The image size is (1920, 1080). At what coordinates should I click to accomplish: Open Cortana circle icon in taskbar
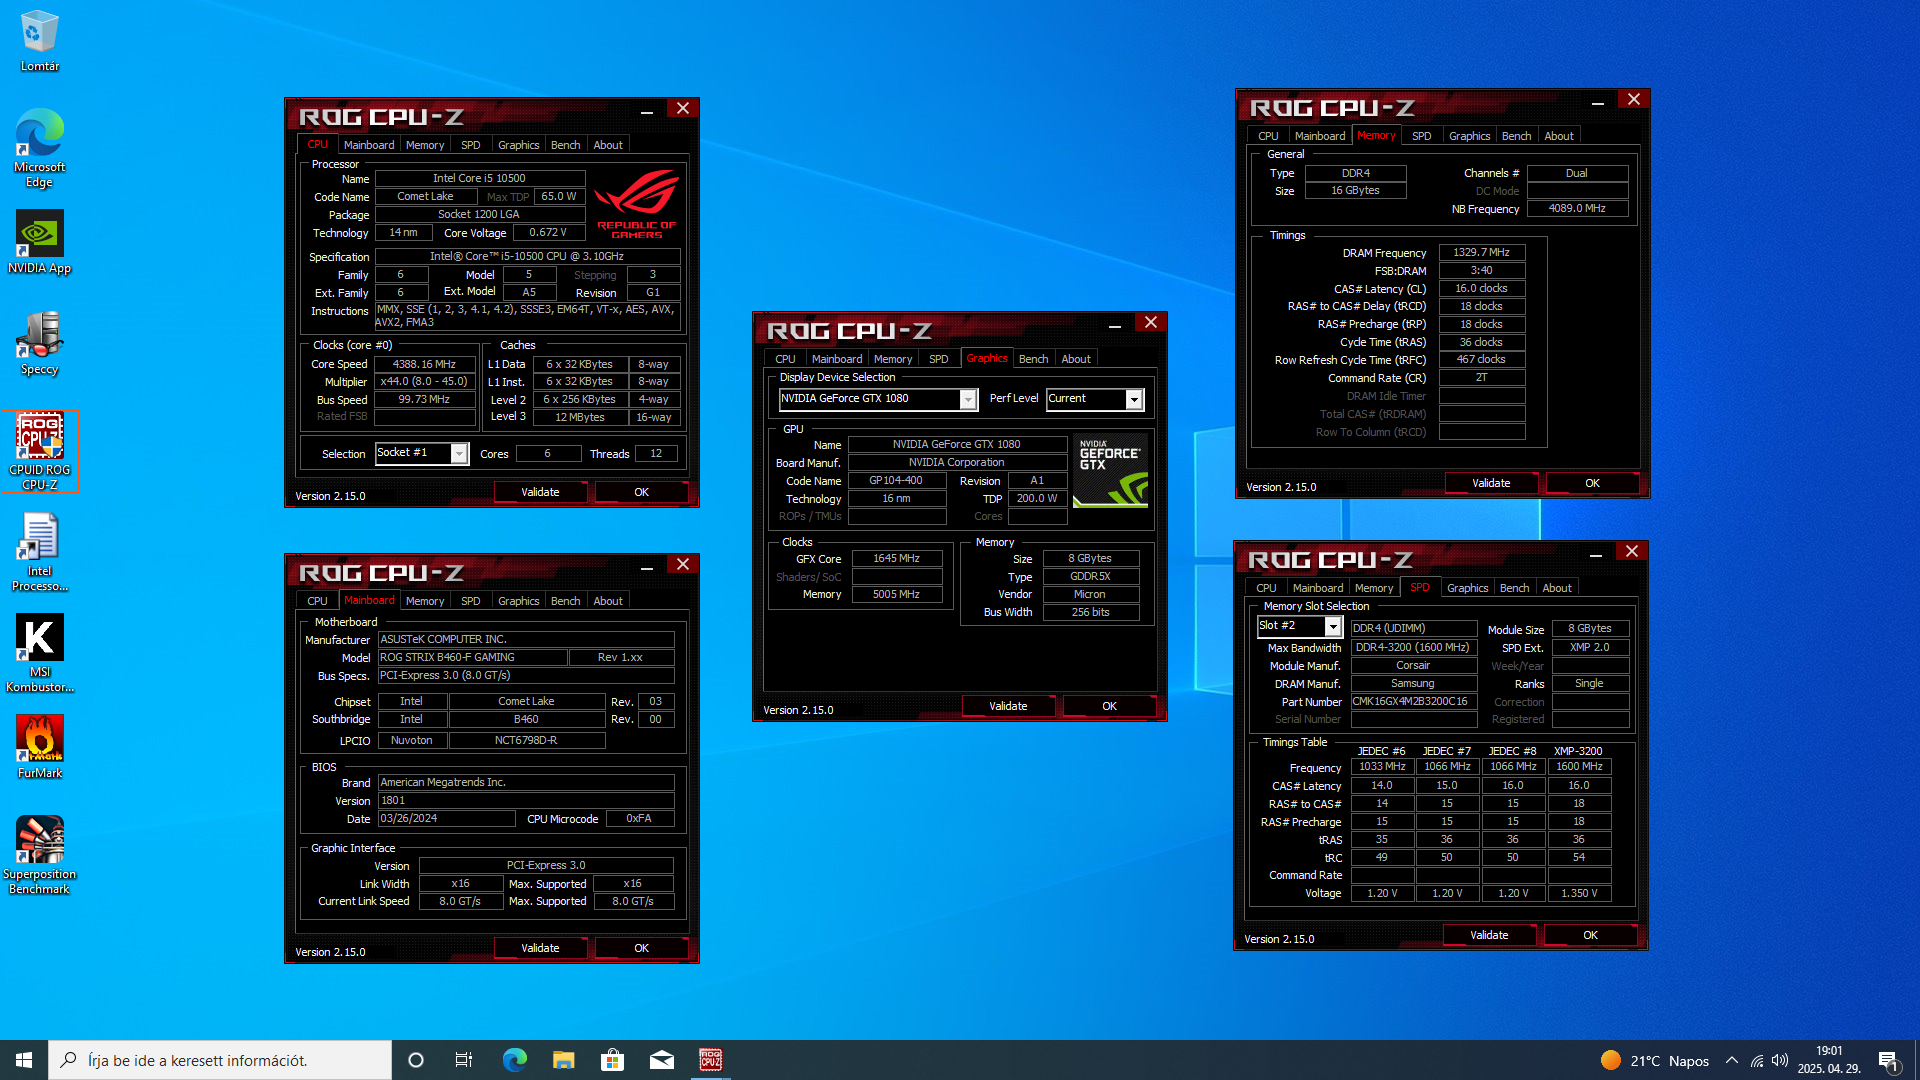point(416,1060)
